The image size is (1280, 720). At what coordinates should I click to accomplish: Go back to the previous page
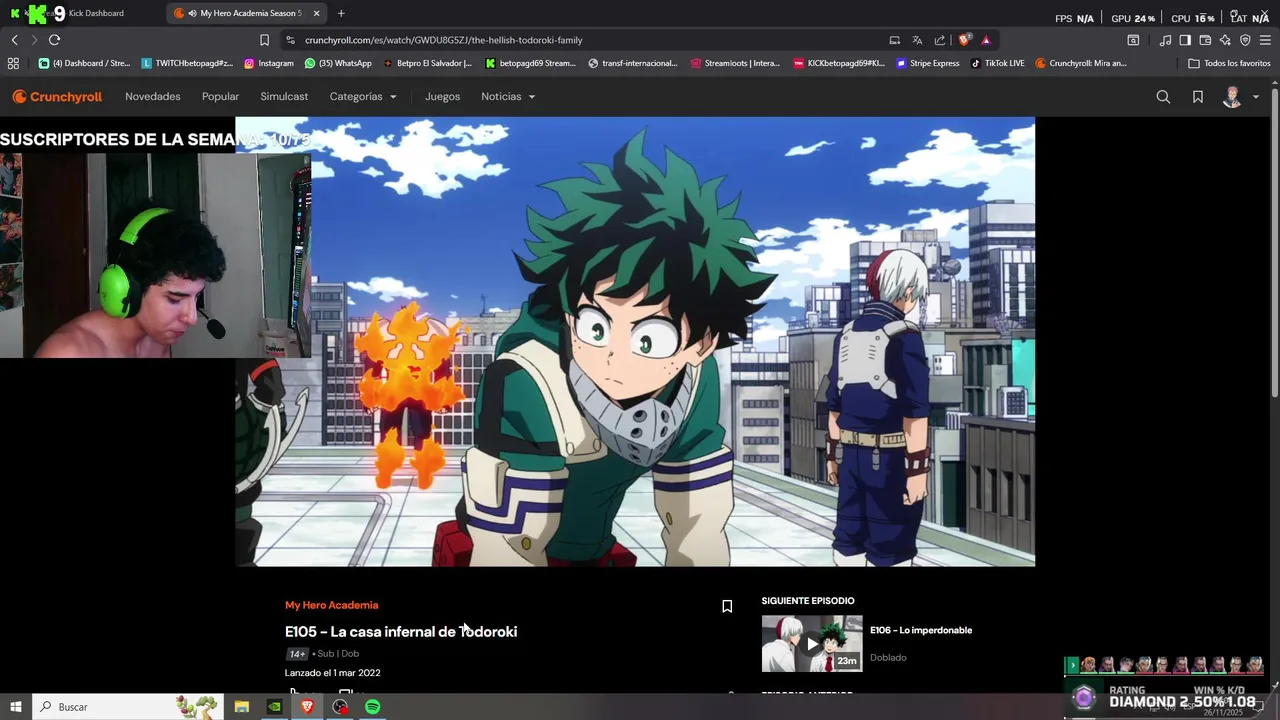coord(14,40)
